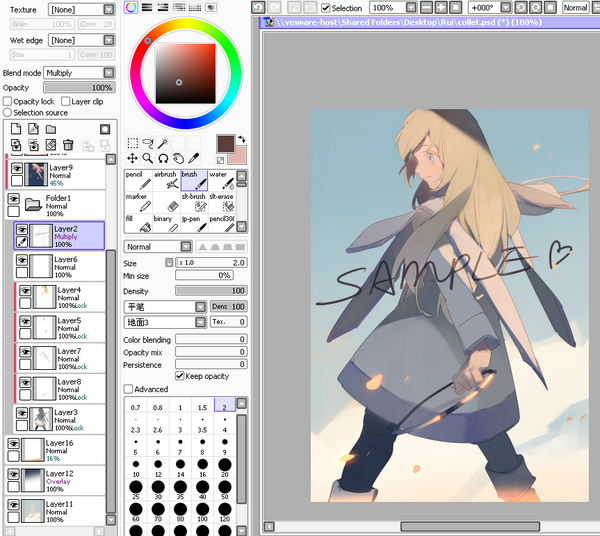This screenshot has width=600, height=536.
Task: Select Layer11 in the layer list
Action: tap(55, 511)
